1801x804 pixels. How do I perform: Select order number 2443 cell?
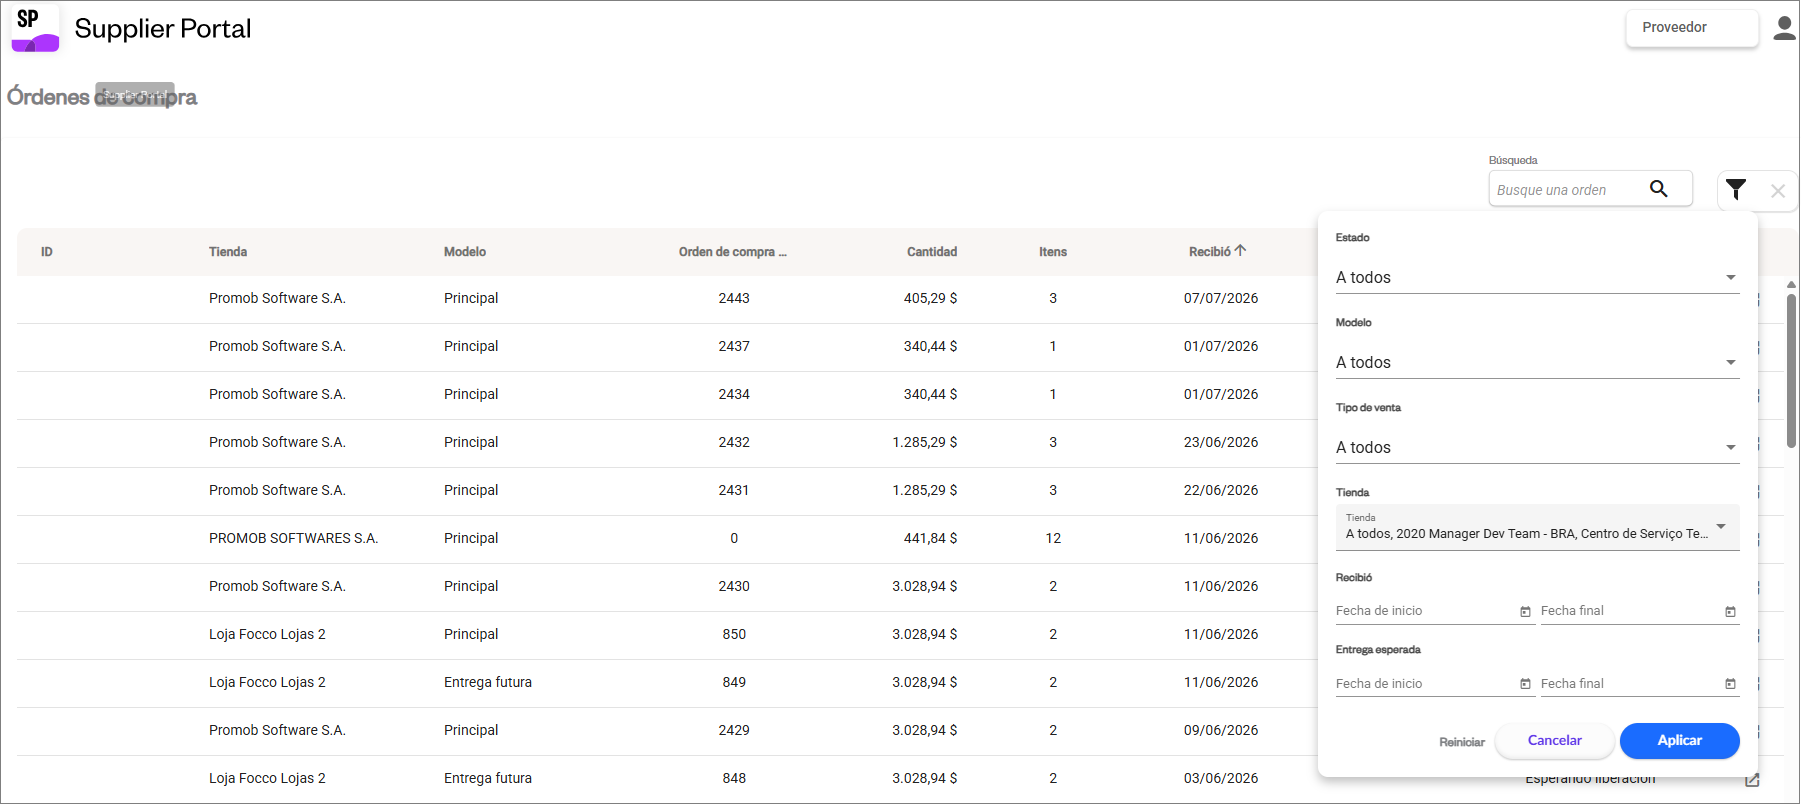734,298
